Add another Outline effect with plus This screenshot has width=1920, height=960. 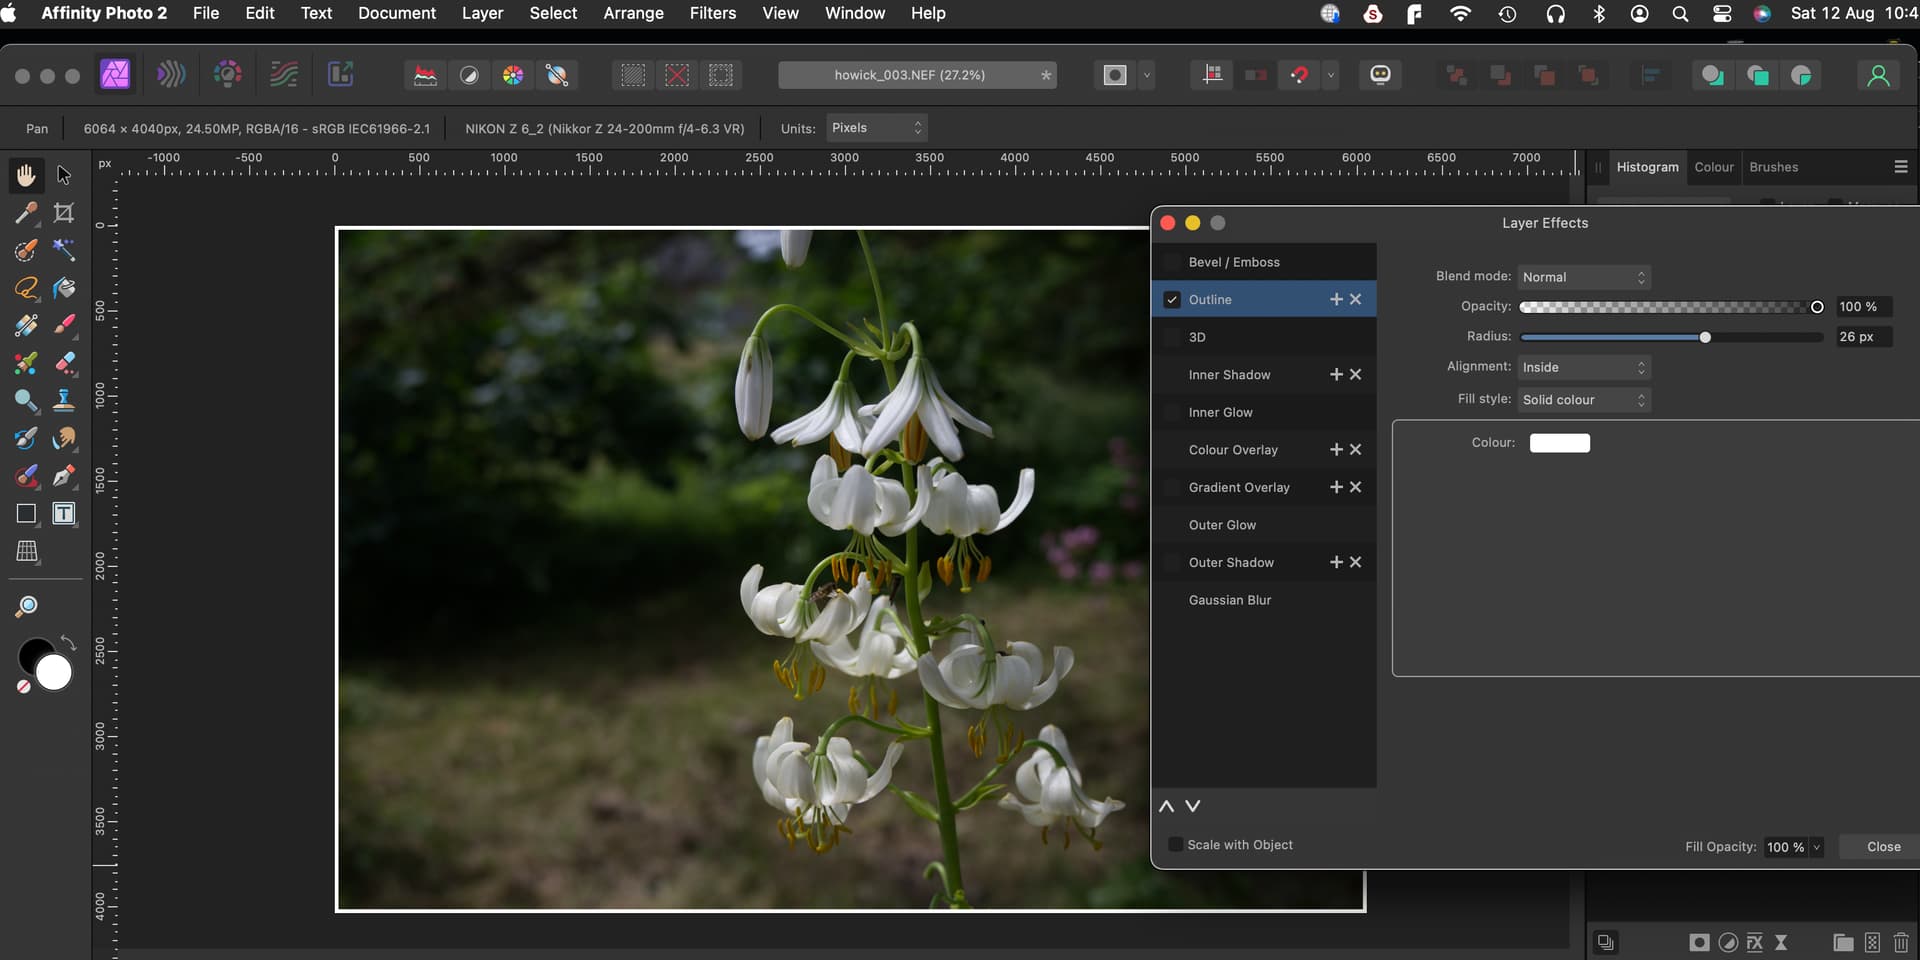point(1336,299)
